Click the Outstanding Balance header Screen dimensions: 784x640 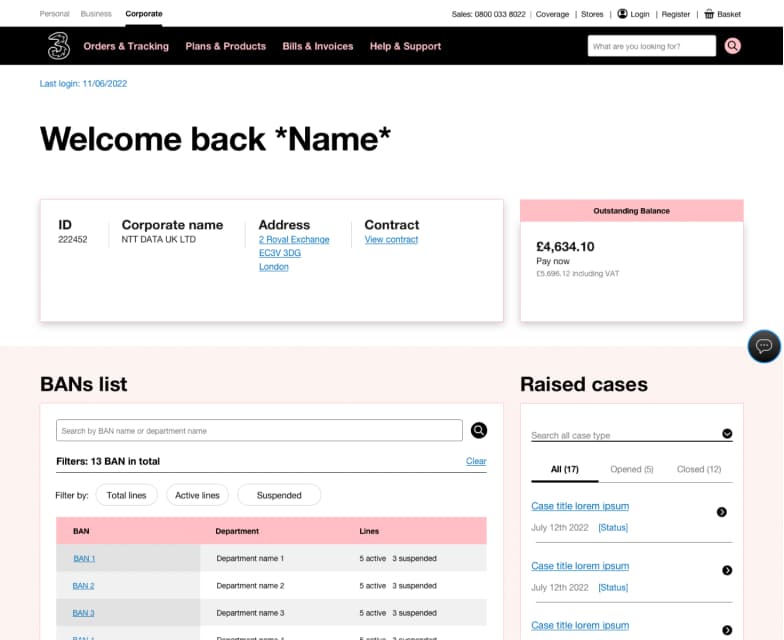[x=632, y=211]
